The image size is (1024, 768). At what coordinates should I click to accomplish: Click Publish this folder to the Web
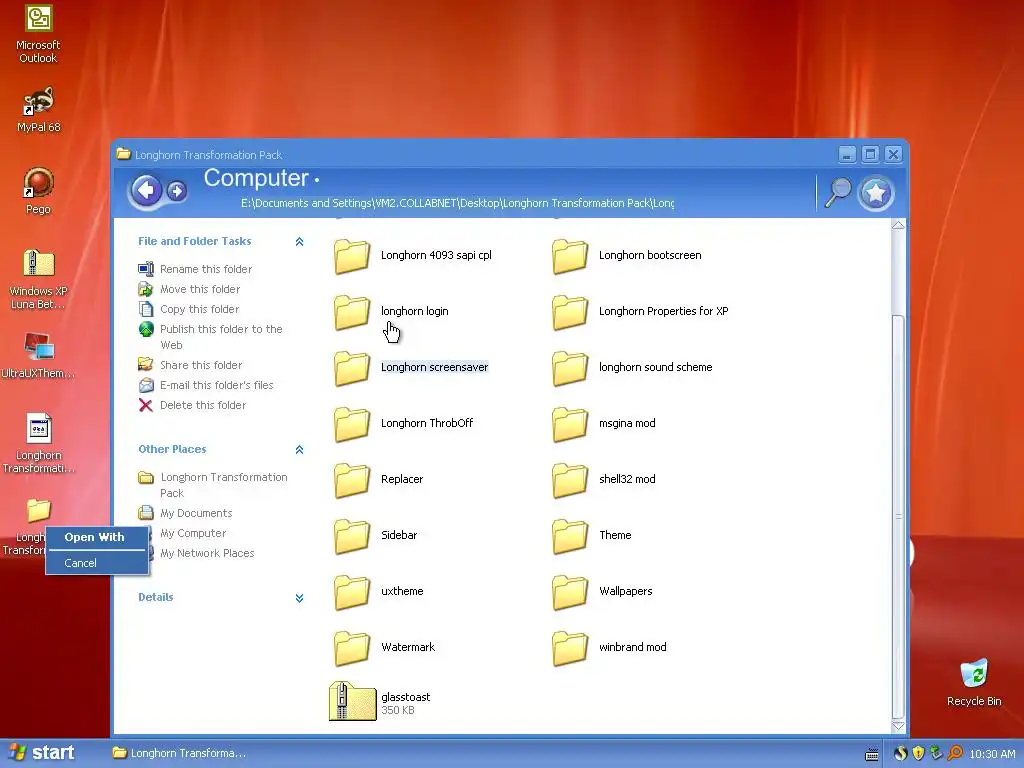click(221, 337)
